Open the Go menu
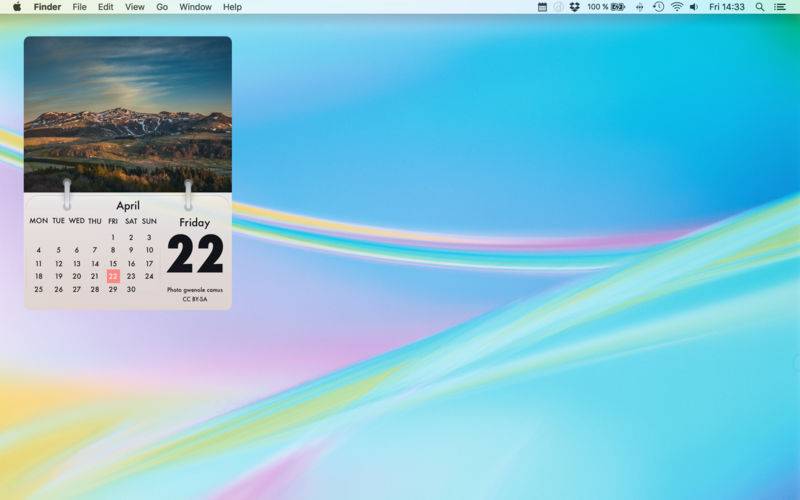Image resolution: width=800 pixels, height=500 pixels. click(x=162, y=7)
